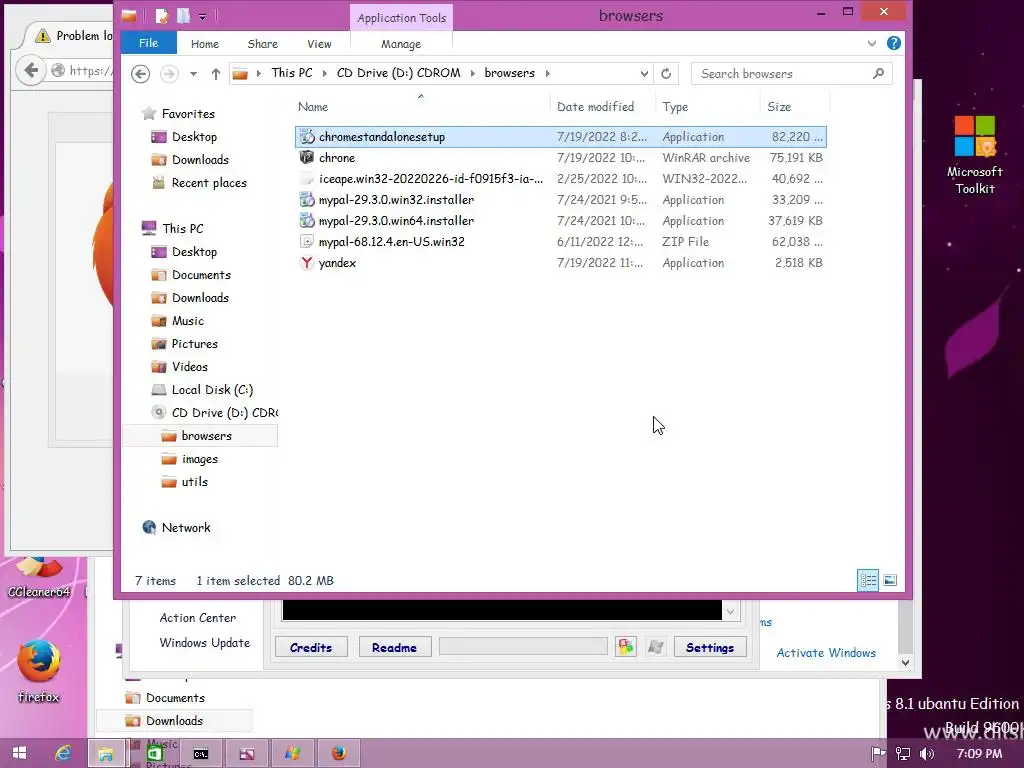The height and width of the screenshot is (768, 1024).
Task: Click scroll down arrow in background window
Action: [x=905, y=662]
